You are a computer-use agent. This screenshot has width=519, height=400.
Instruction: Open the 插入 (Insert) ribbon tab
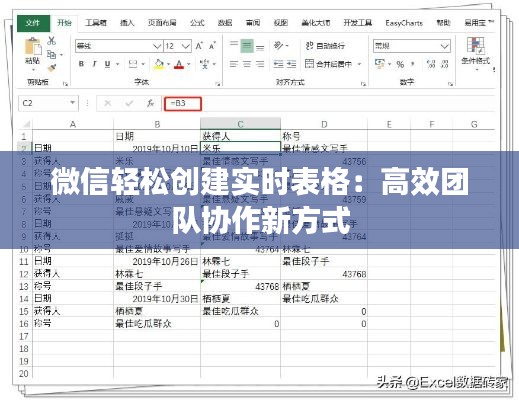point(127,23)
